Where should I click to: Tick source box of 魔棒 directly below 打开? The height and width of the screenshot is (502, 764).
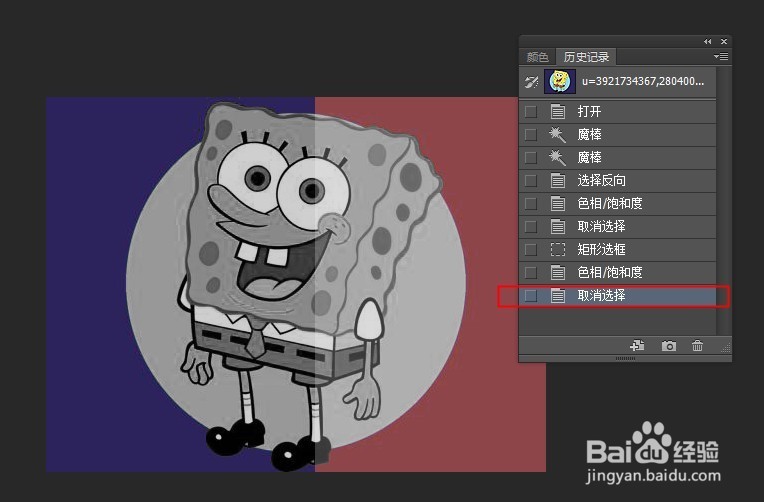(x=531, y=135)
